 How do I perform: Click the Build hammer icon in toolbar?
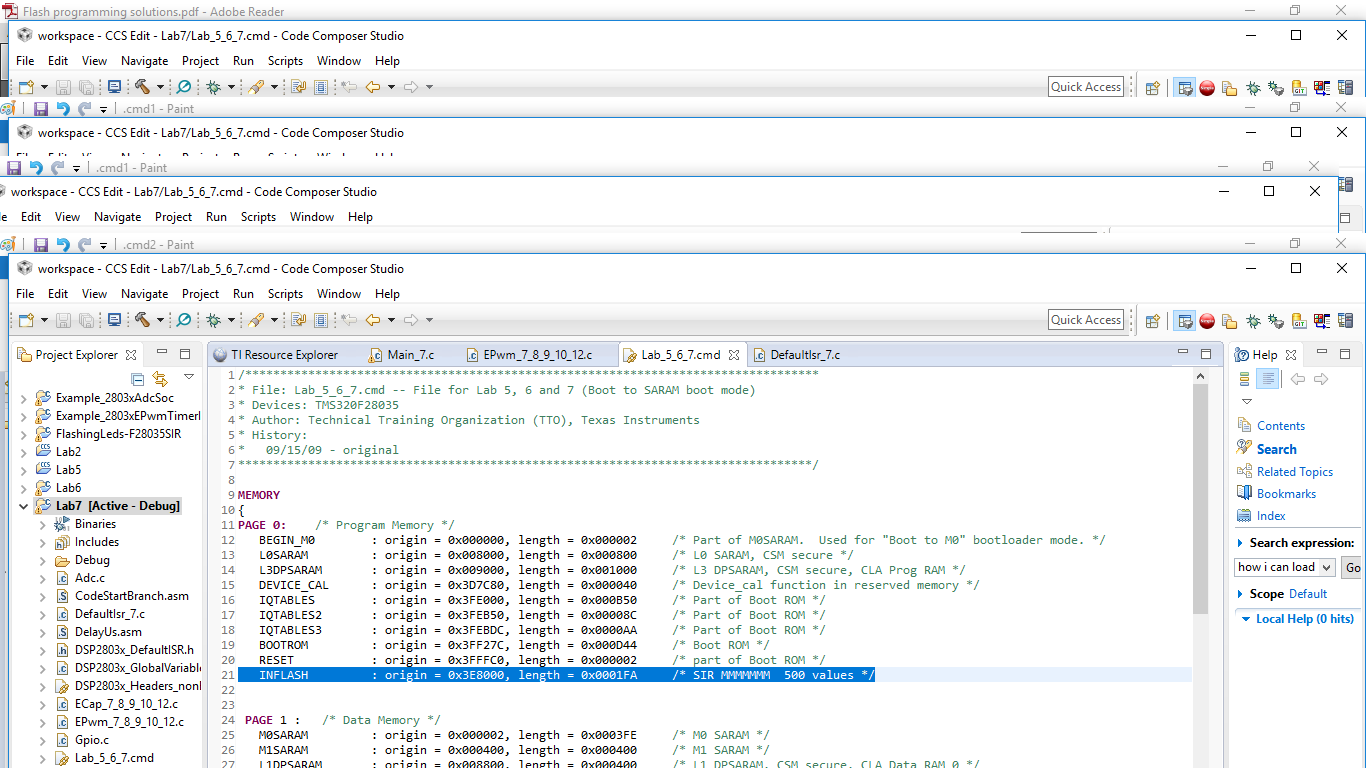click(142, 320)
